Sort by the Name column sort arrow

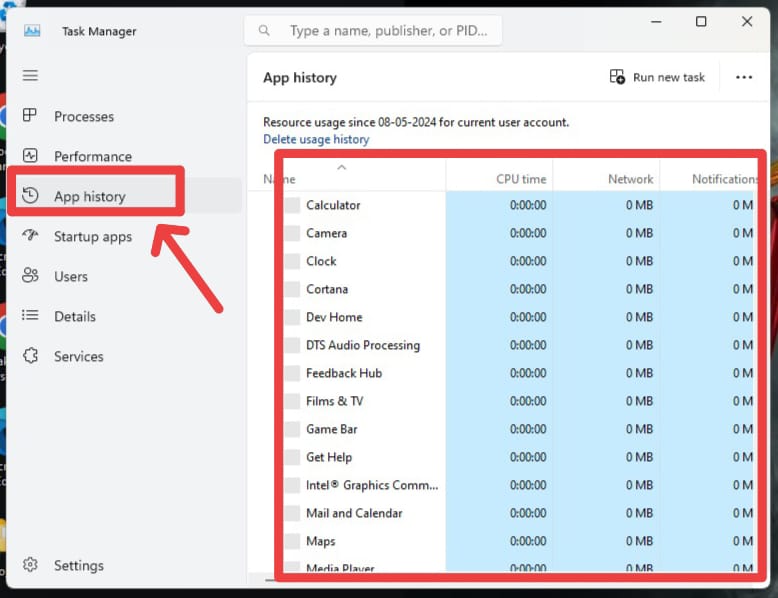(x=341, y=167)
